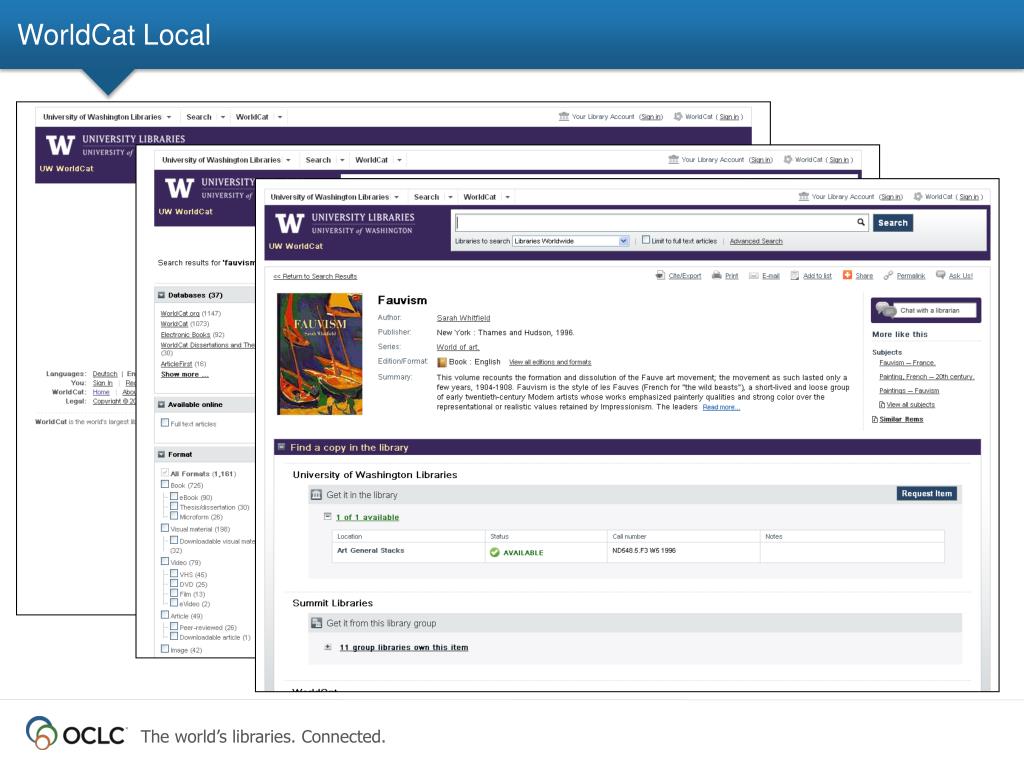Screen dimensions: 1024x768
Task: Click the Request Item button
Action: (927, 494)
